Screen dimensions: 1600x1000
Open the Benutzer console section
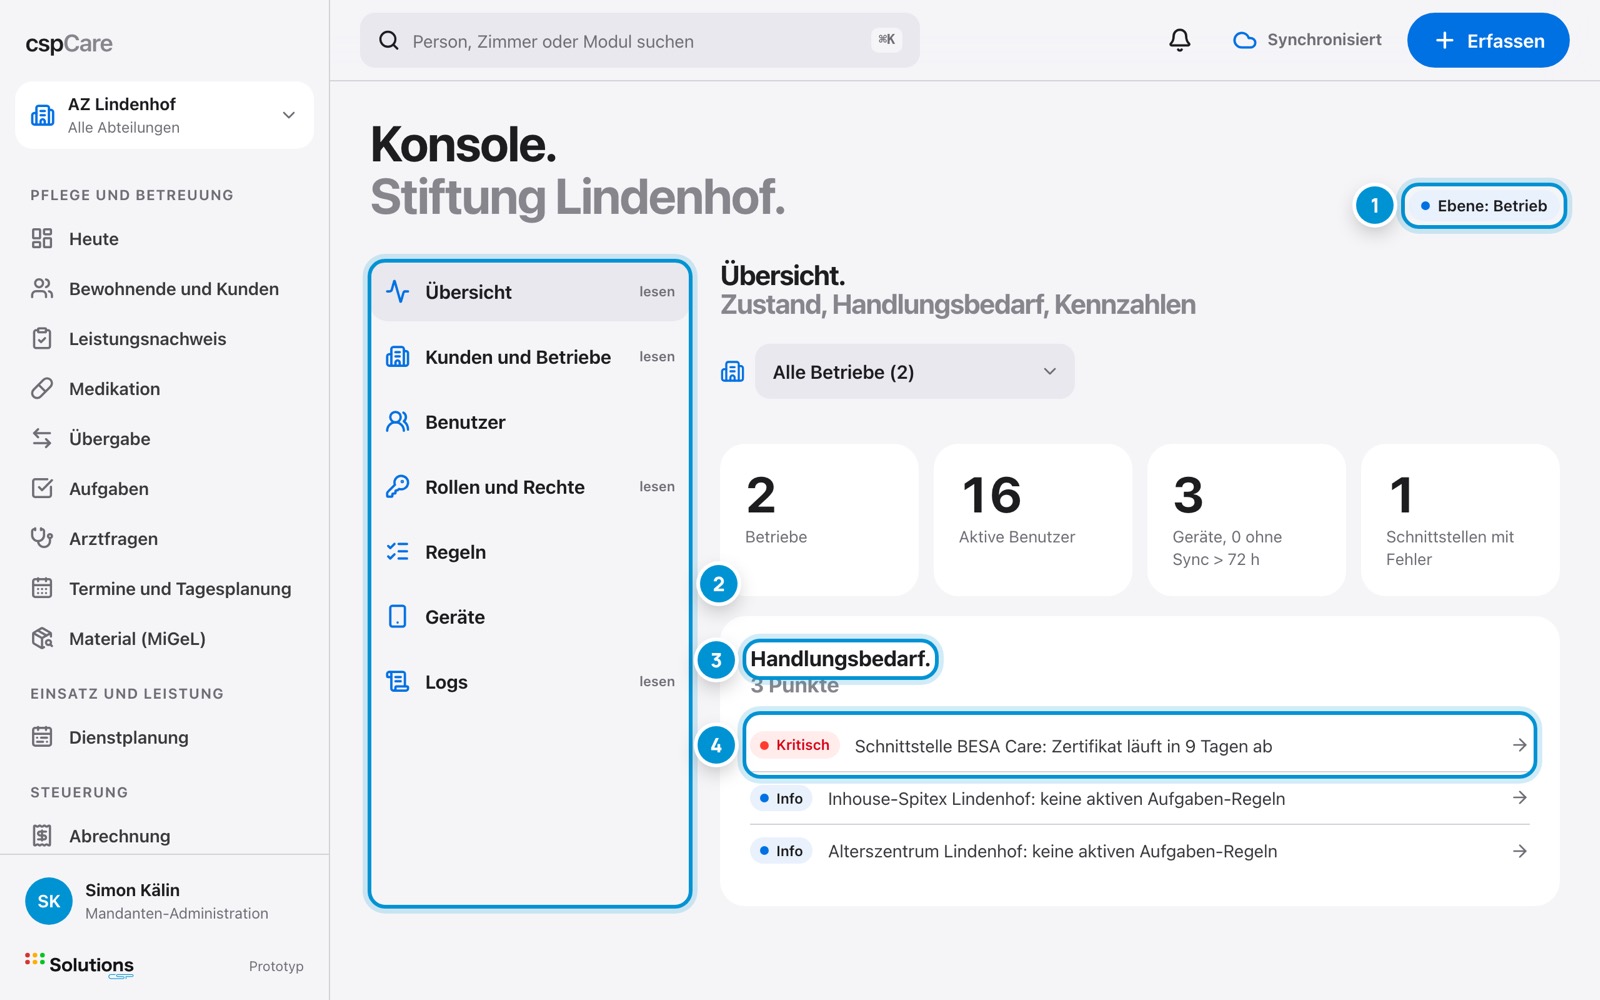530,421
